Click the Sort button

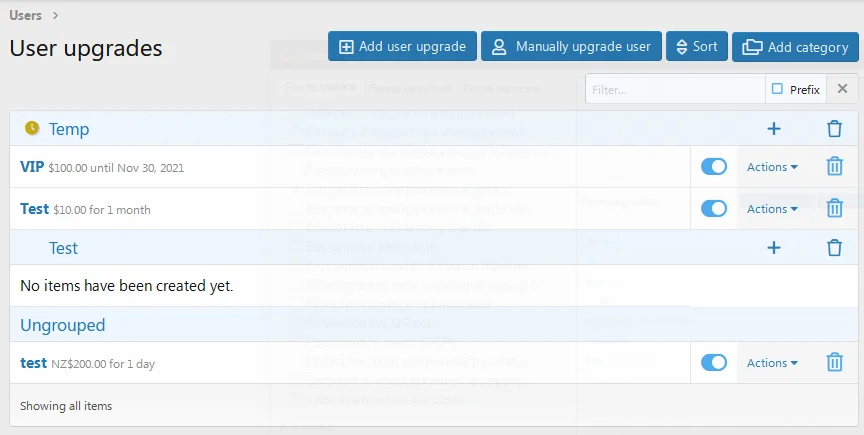[696, 47]
